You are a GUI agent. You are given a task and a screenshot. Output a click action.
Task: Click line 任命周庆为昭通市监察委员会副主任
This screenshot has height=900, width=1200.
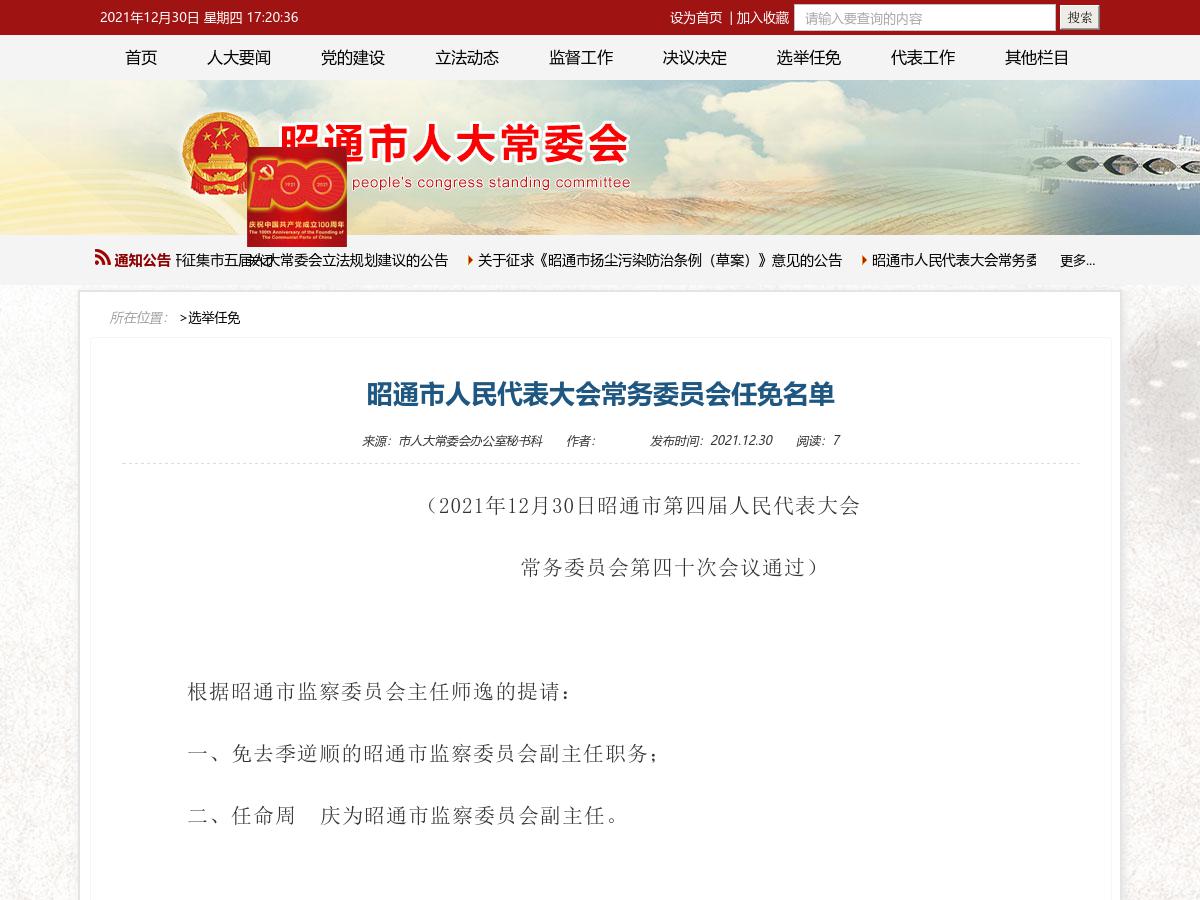tap(405, 816)
